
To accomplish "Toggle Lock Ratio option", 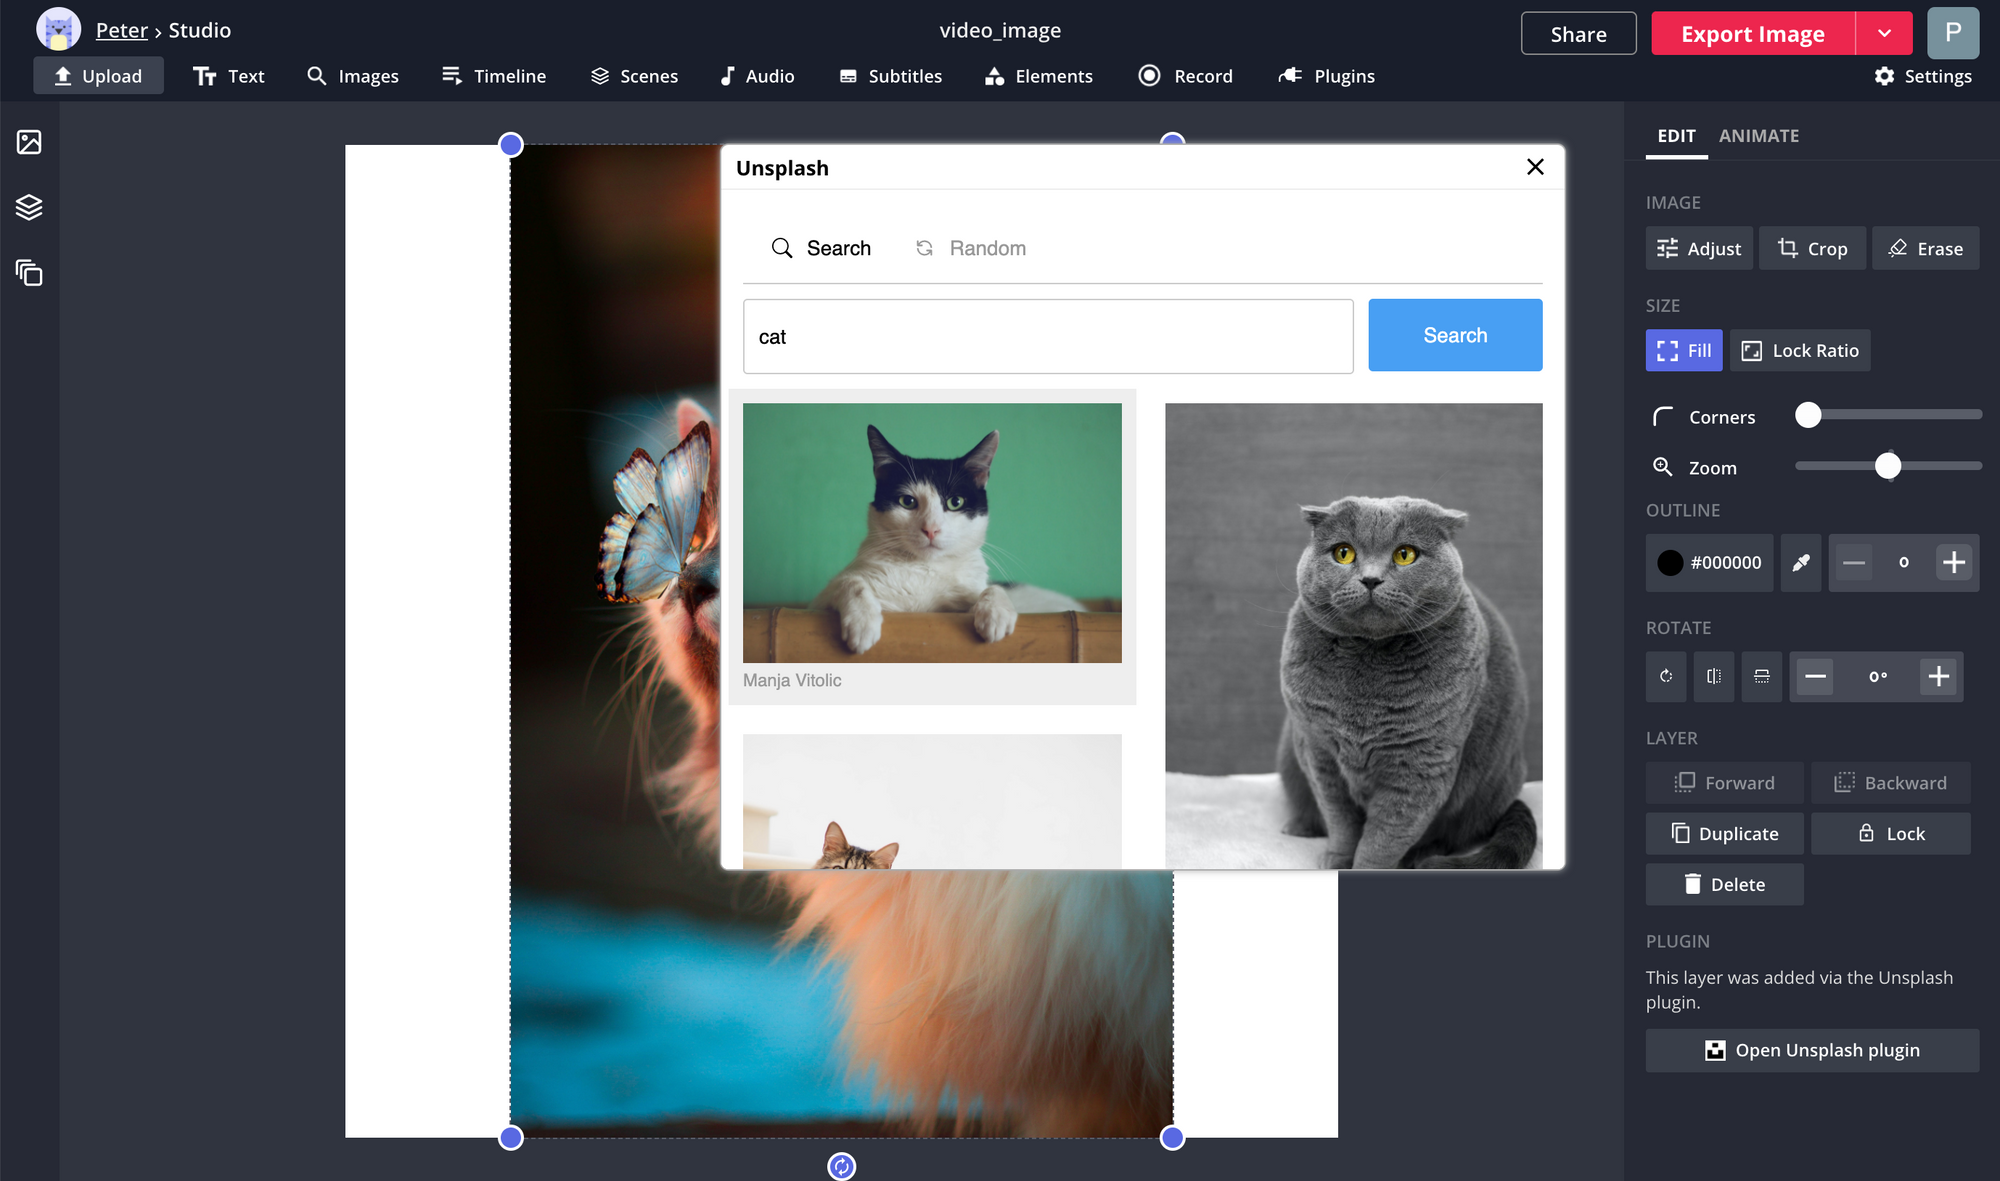I will pyautogui.click(x=1800, y=351).
